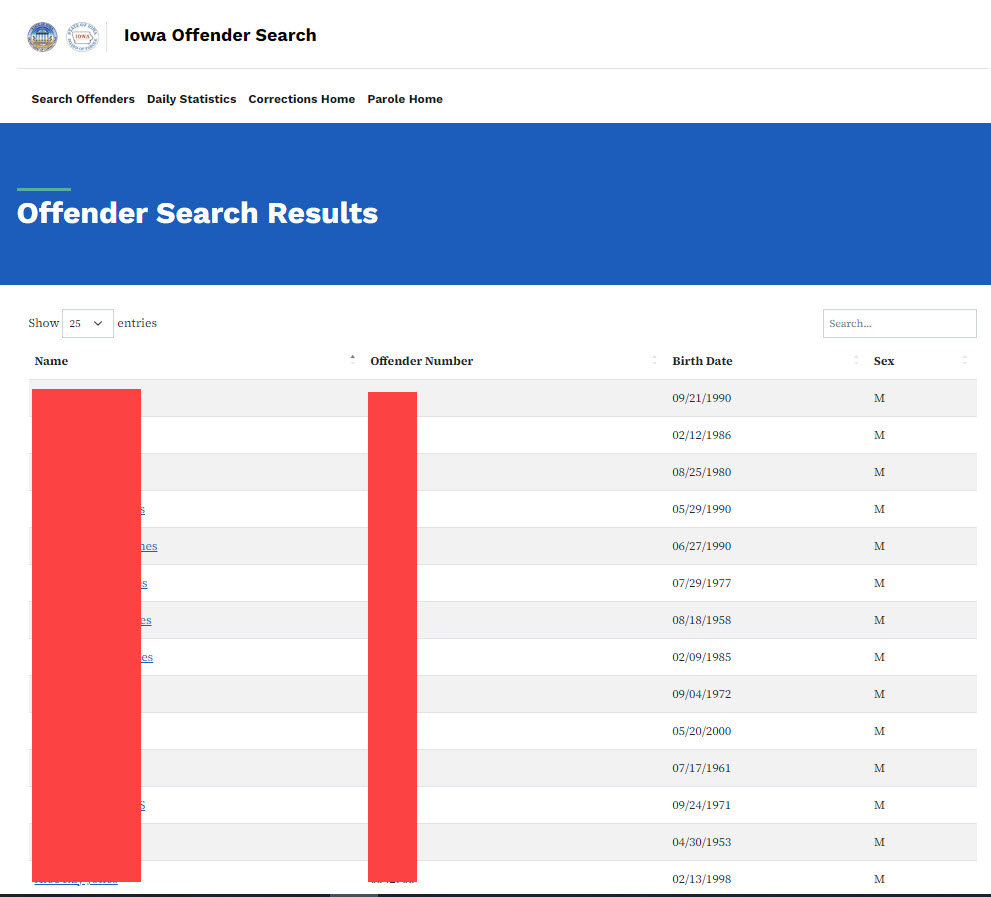Click the Birth Date column header text
Image resolution: width=991 pixels, height=897 pixels.
(x=702, y=361)
